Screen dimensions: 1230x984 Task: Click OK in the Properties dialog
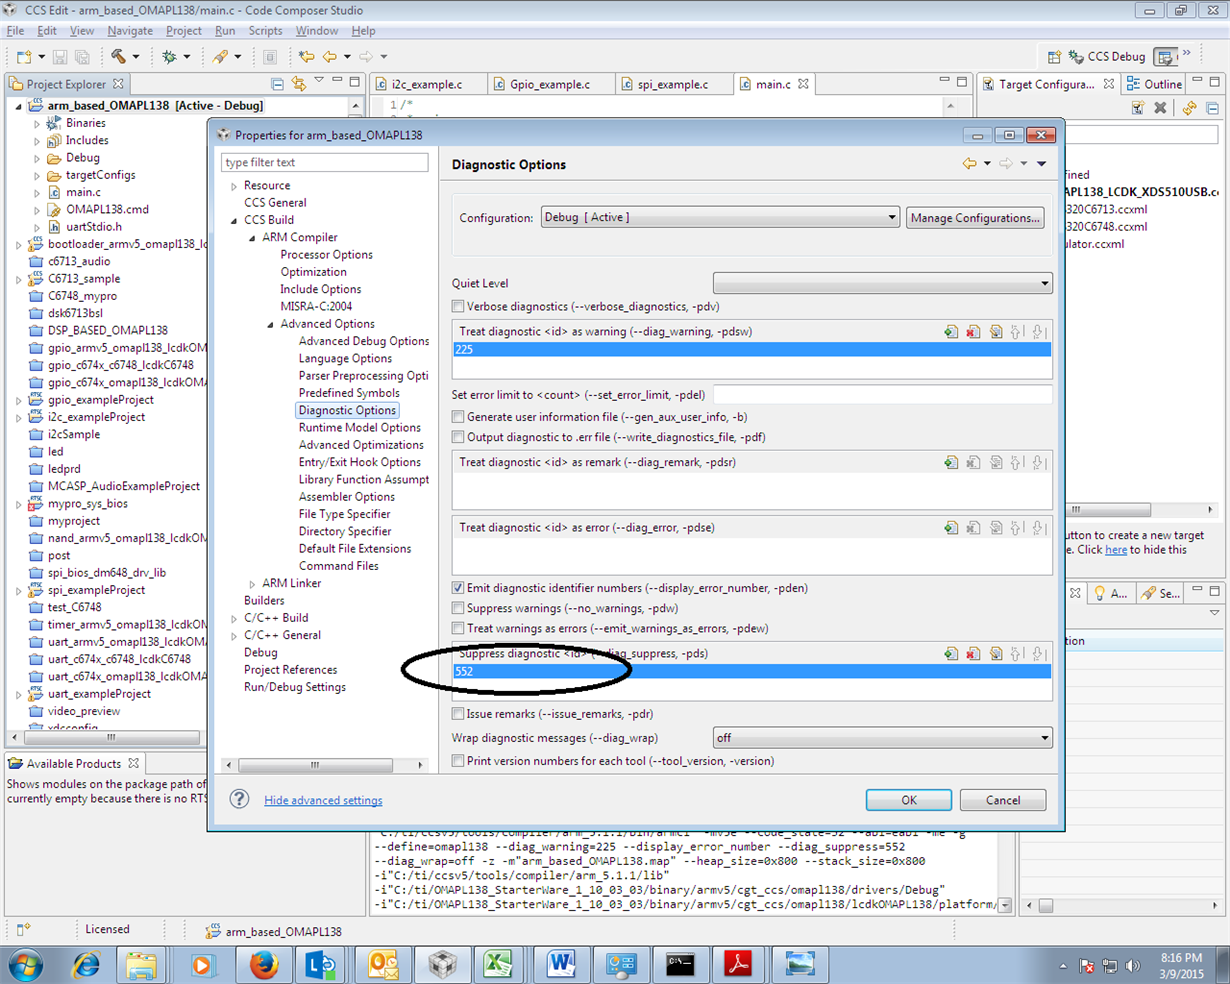909,800
